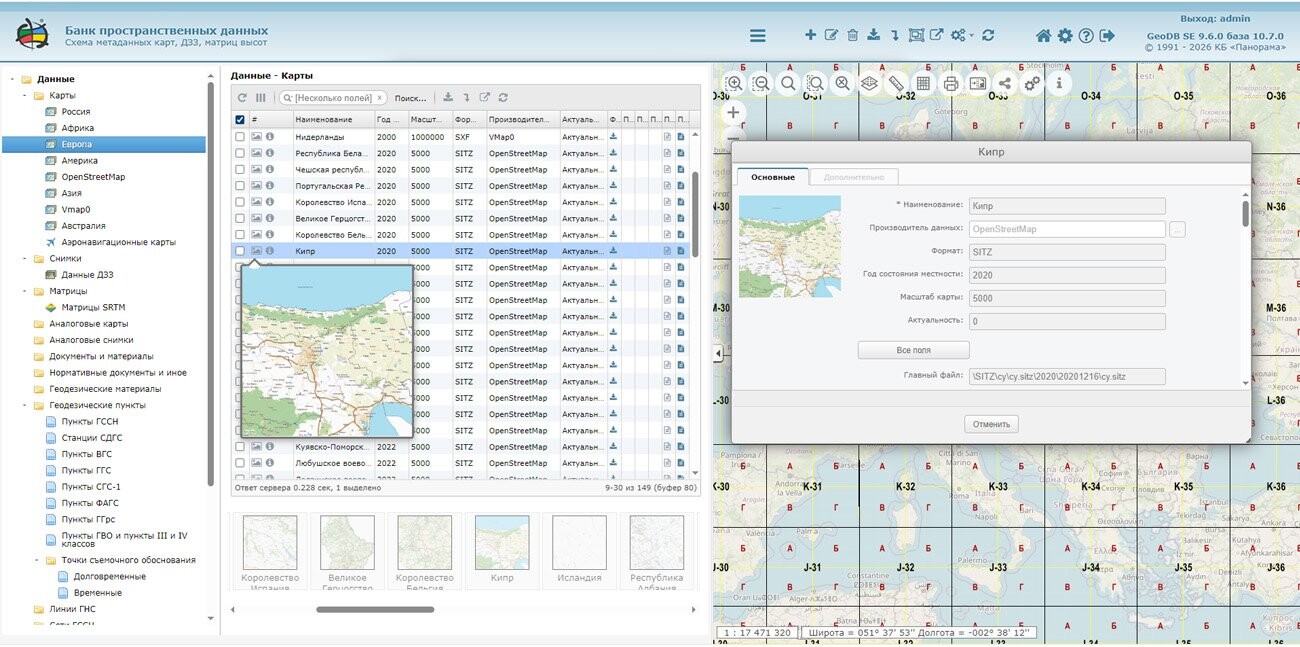
Task: Select the Африка item in the tree
Action: [x=77, y=128]
